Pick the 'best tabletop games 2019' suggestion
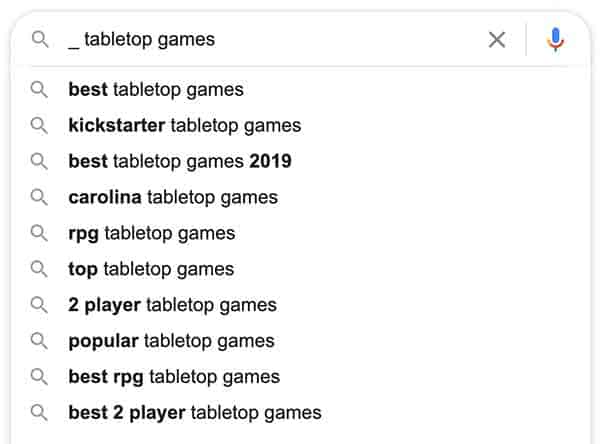600x444 pixels. pos(300,162)
